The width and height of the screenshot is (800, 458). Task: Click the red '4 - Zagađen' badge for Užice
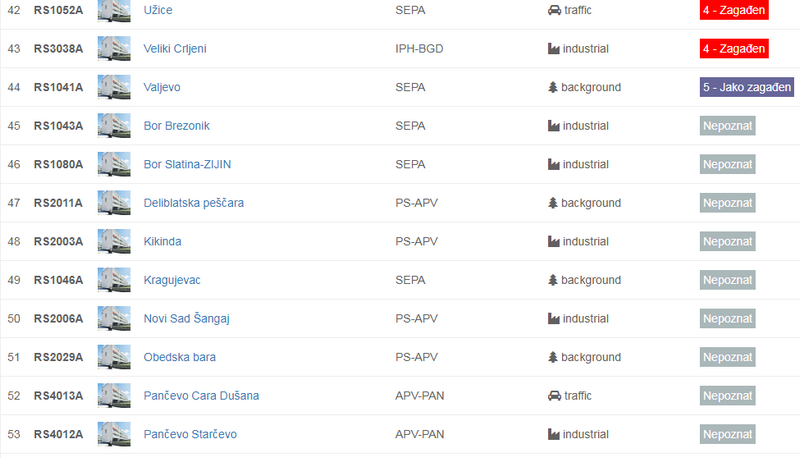click(x=734, y=10)
